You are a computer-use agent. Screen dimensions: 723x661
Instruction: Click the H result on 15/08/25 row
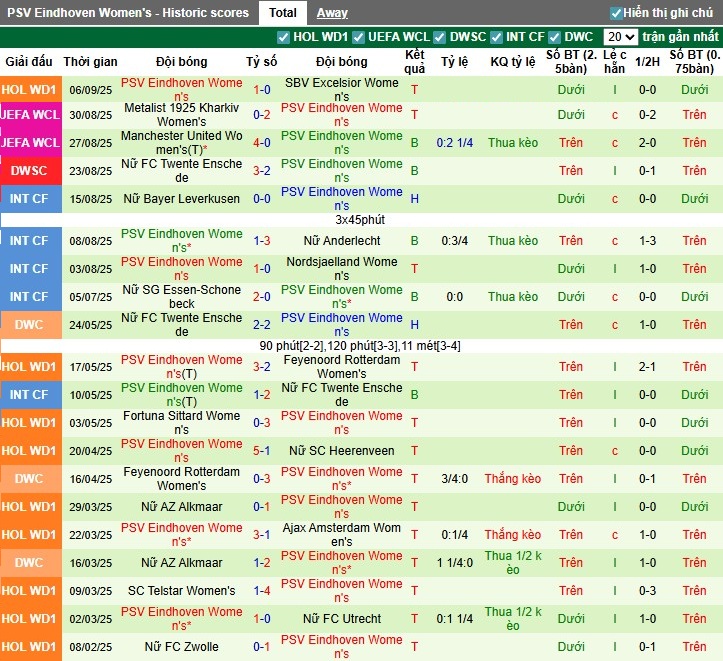[415, 199]
